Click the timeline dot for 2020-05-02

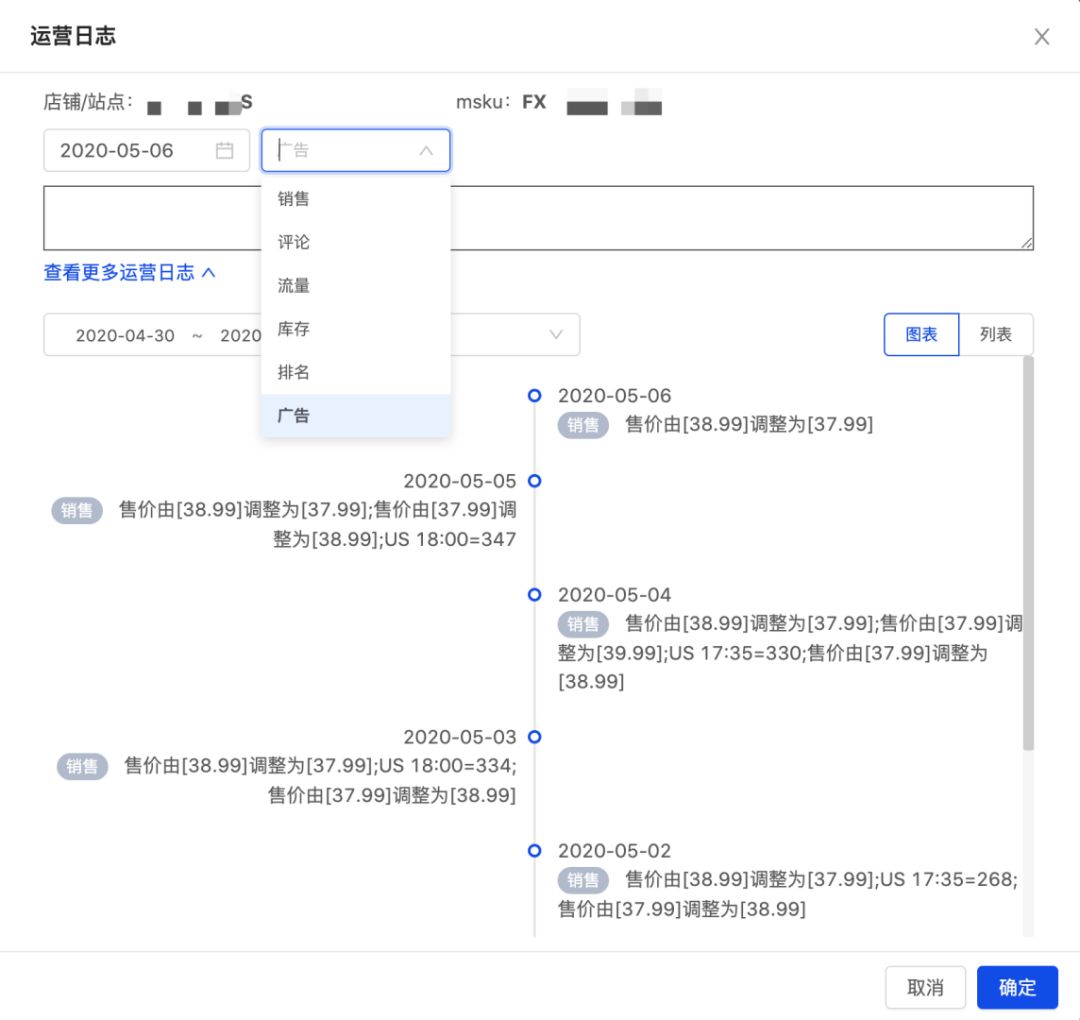(536, 851)
